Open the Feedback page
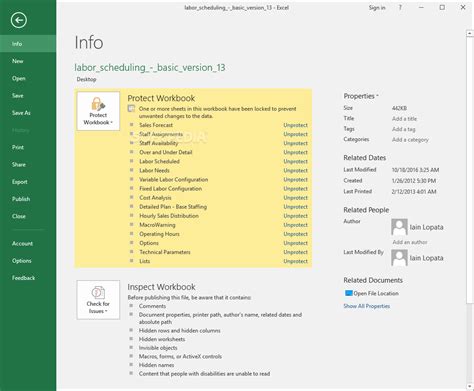This screenshot has height=391, width=474. coord(28,278)
